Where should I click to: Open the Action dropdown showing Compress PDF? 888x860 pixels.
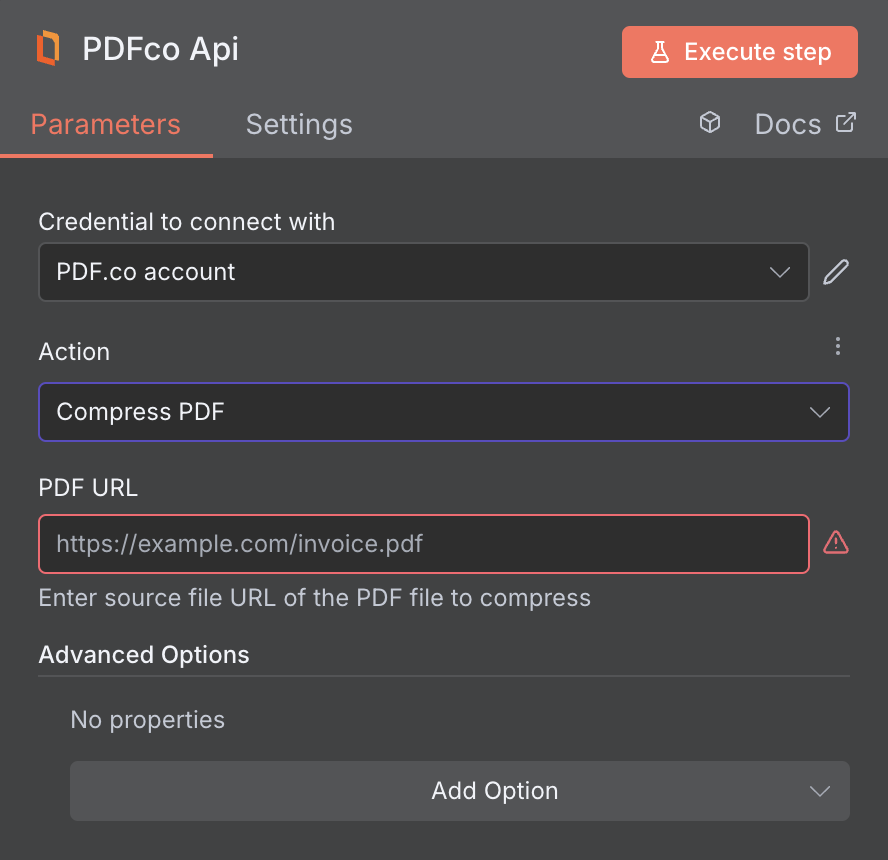[444, 411]
